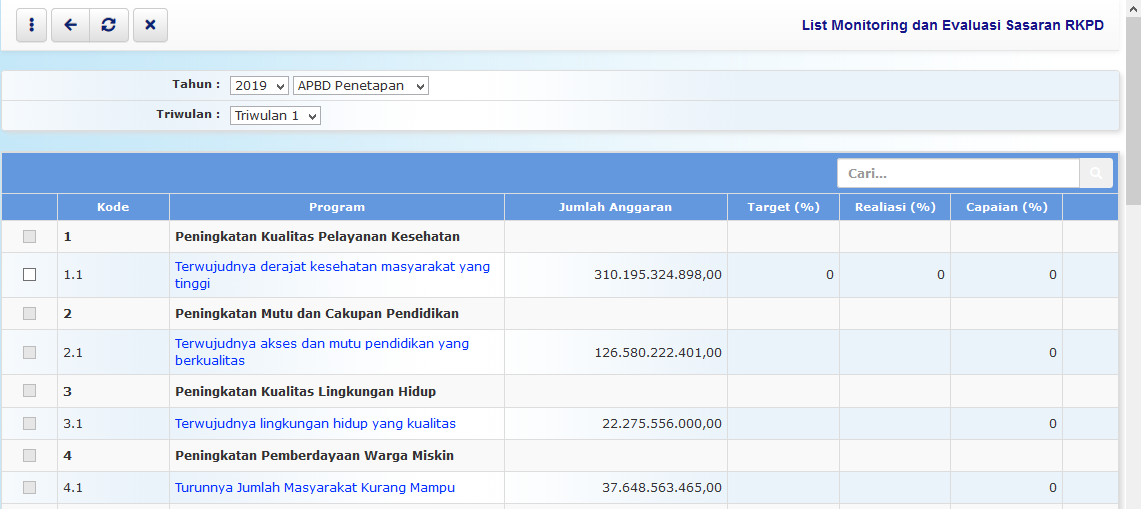
Task: Click the vertical page scrollbar
Action: pyautogui.click(x=1133, y=300)
